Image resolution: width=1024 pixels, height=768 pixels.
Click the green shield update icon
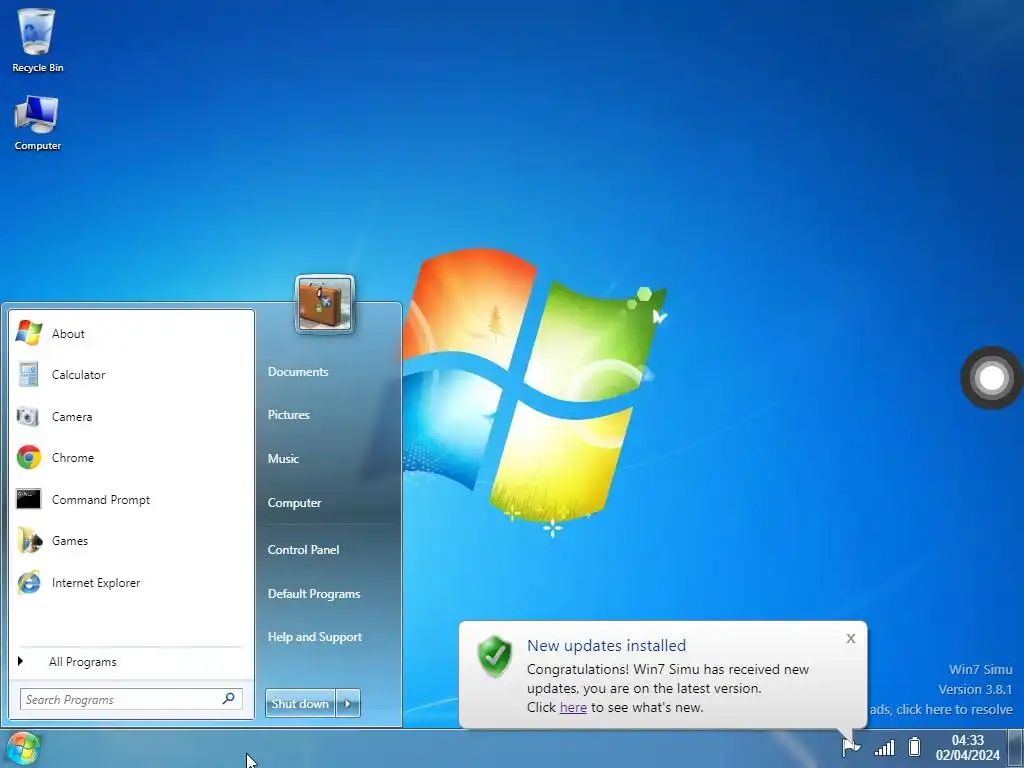tap(494, 656)
